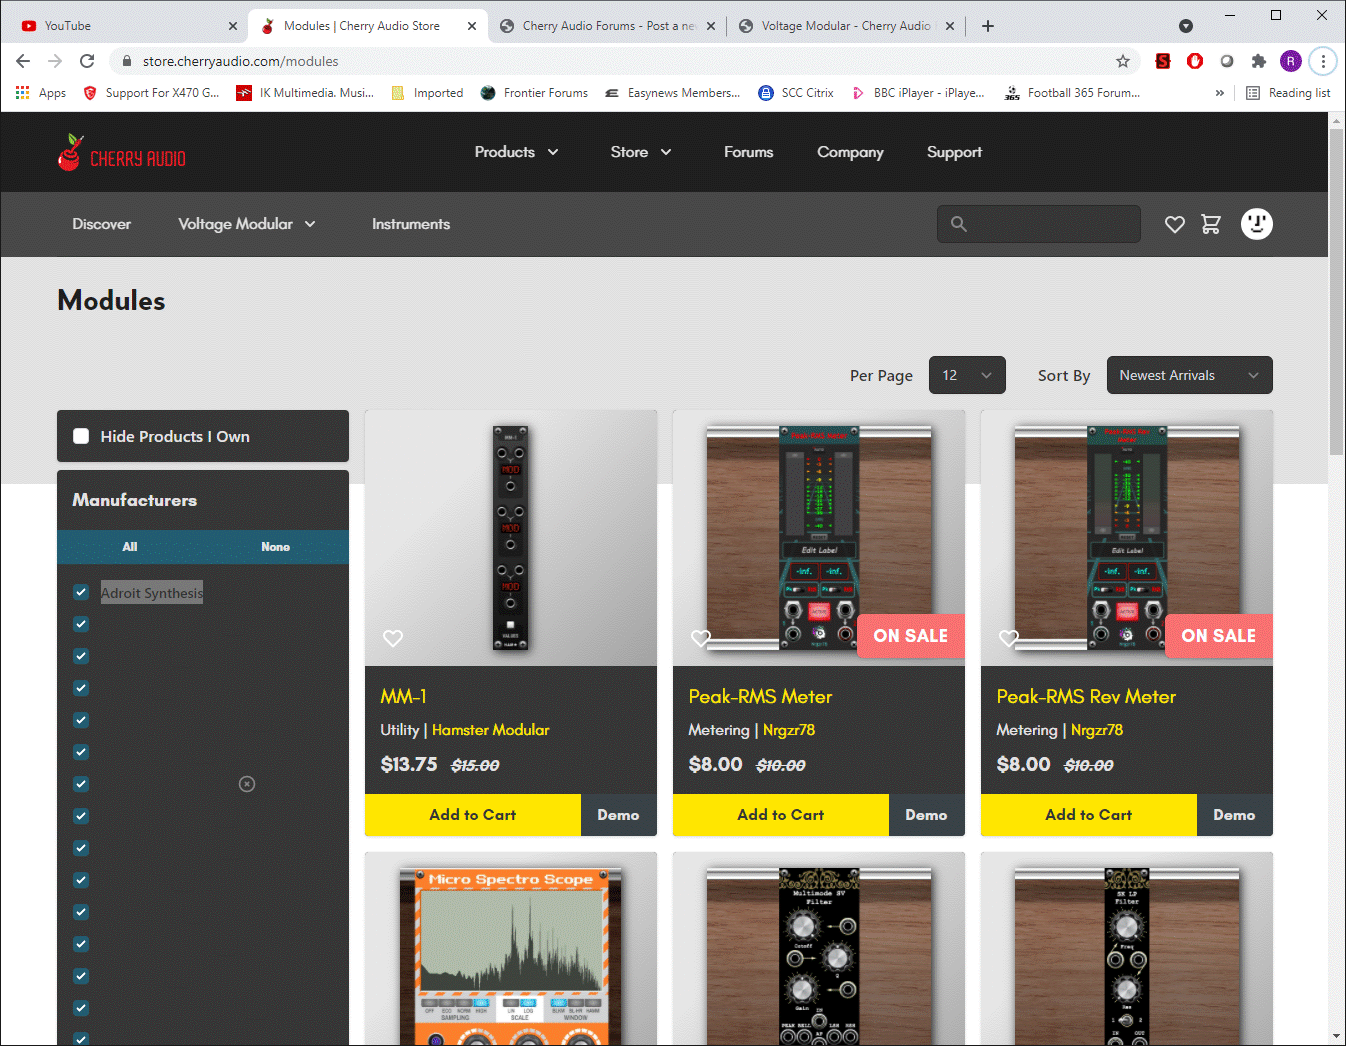Image resolution: width=1346 pixels, height=1046 pixels.
Task: Uncheck the manufacturer checkbox beside the circled X
Action: [81, 784]
